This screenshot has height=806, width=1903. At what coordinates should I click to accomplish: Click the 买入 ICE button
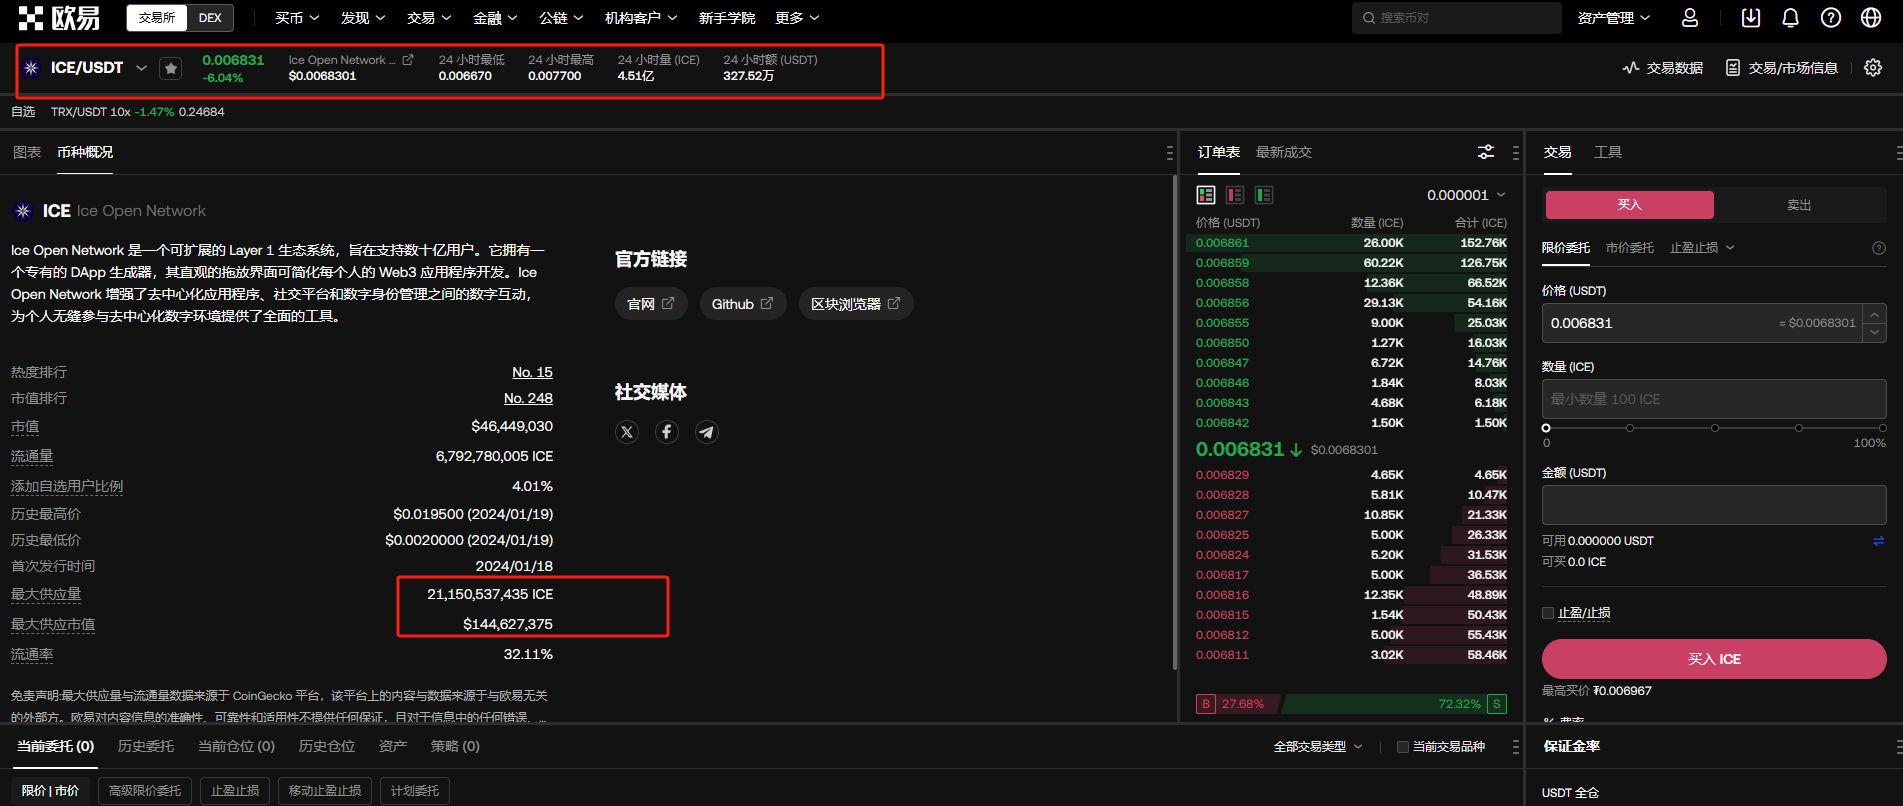click(1713, 659)
